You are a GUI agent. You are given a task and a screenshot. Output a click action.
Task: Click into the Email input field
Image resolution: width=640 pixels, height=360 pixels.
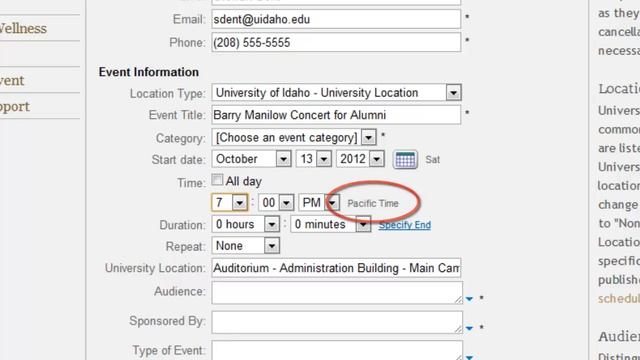pyautogui.click(x=336, y=19)
